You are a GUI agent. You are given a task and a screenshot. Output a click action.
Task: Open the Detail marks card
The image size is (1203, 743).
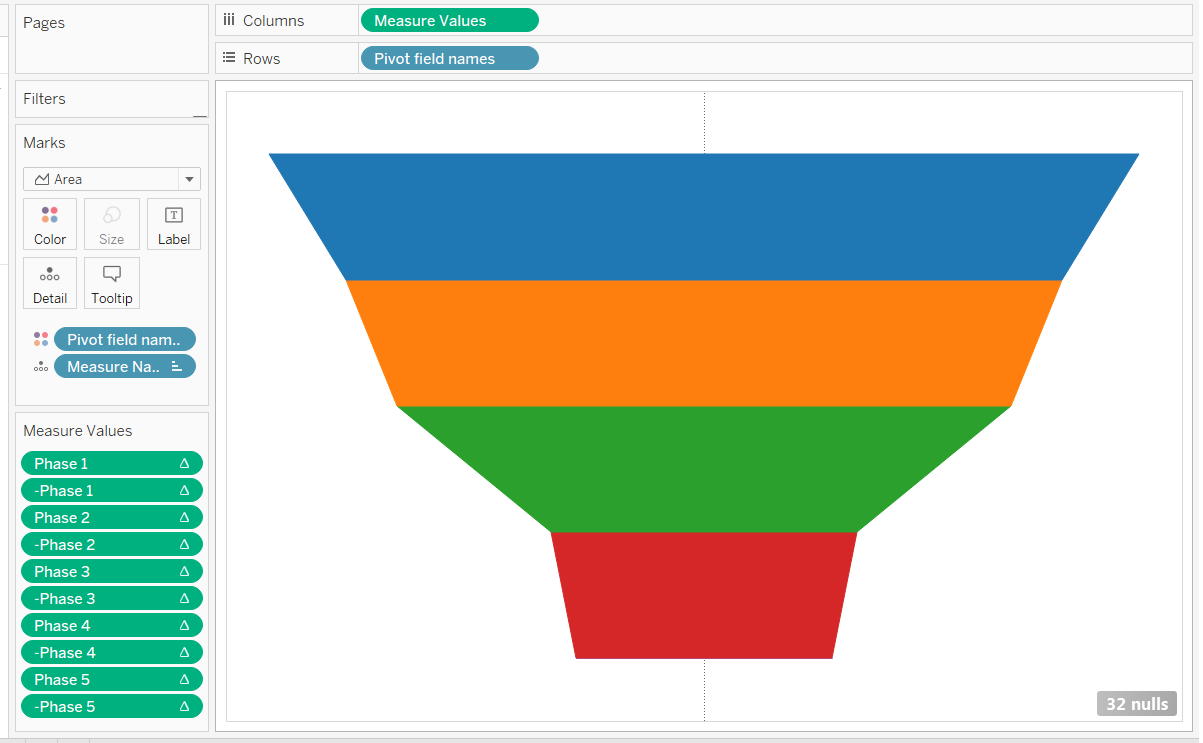(50, 283)
